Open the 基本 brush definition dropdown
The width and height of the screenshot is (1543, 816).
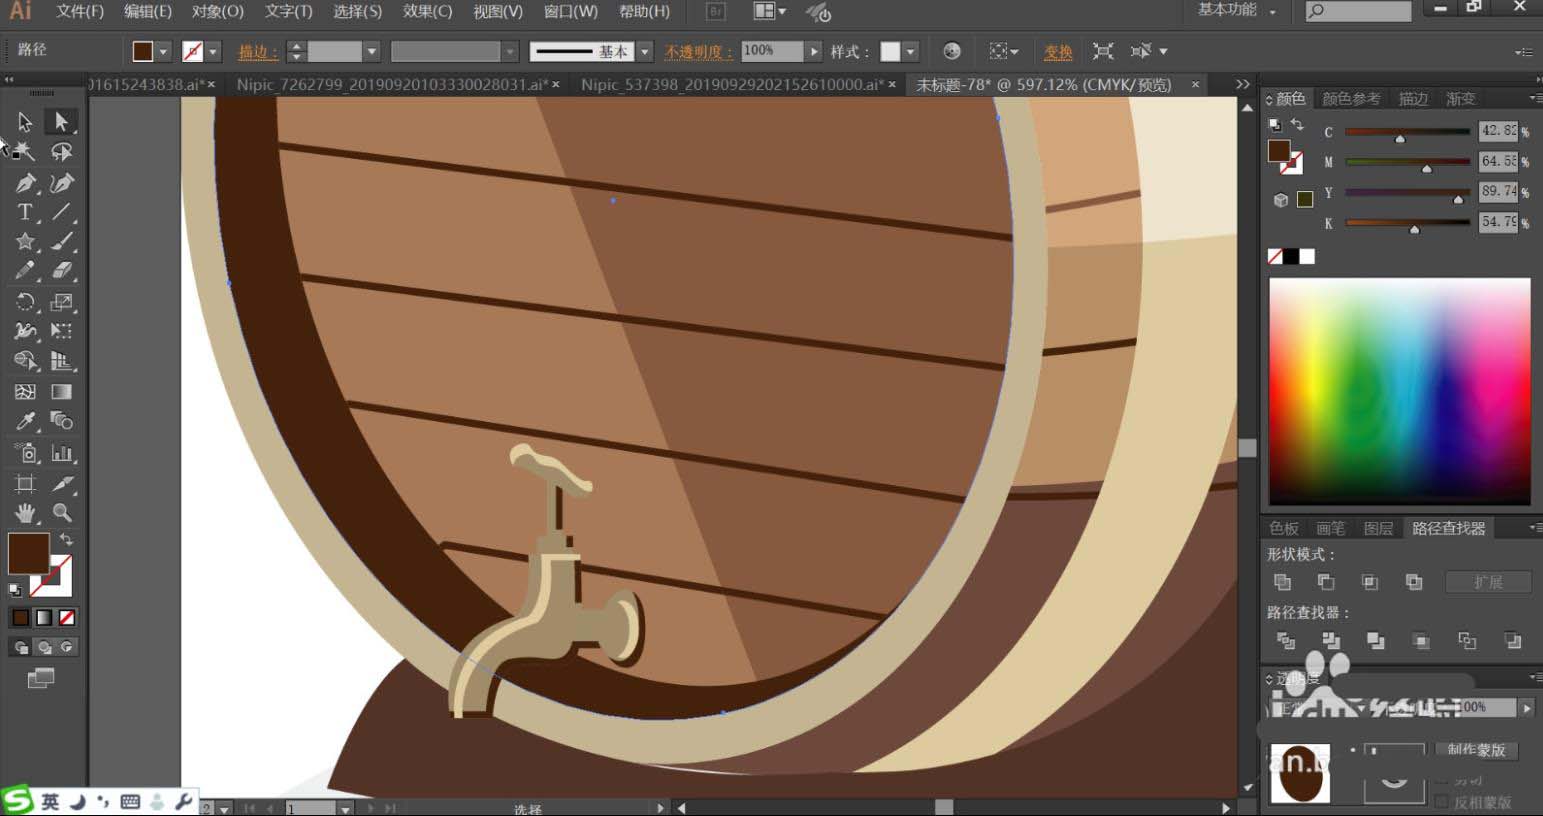coord(645,51)
